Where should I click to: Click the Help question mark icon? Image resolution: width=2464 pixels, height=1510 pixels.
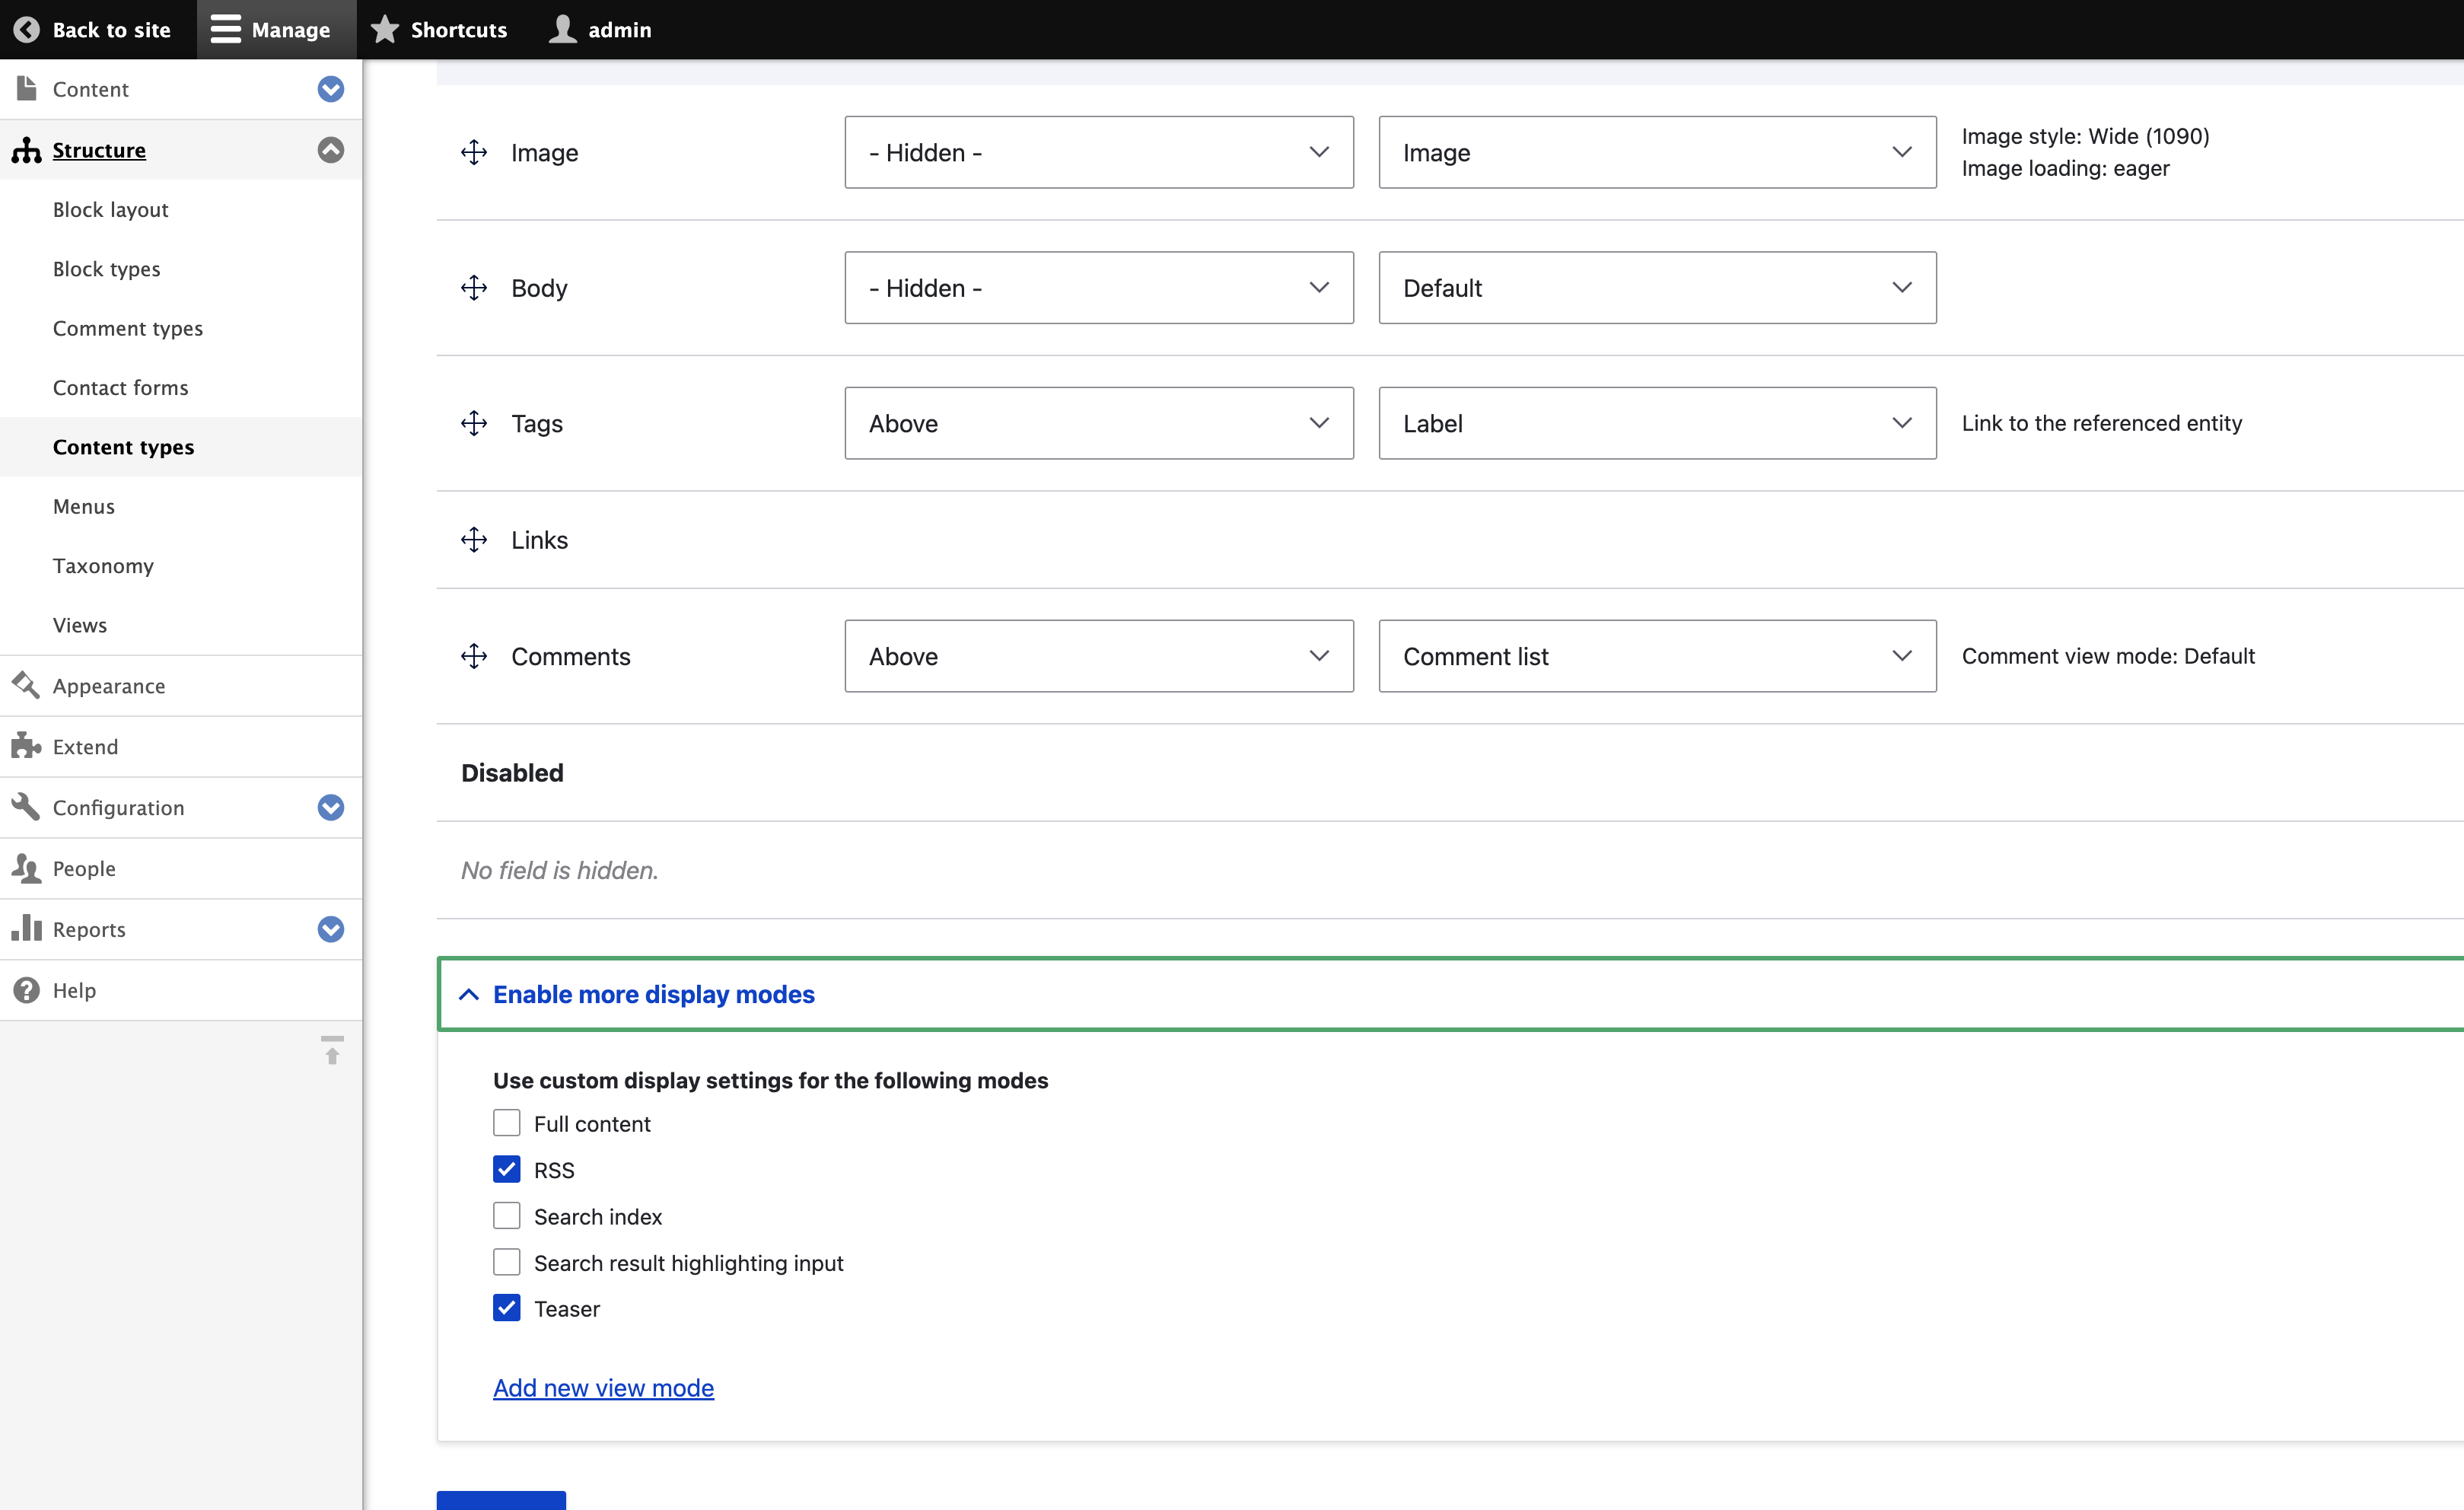[26, 989]
